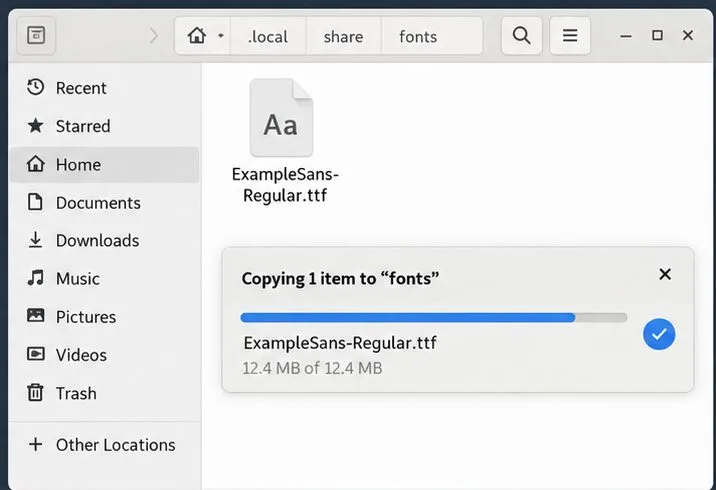This screenshot has width=716, height=490.
Task: Open Other Locations in the sidebar
Action: (105, 445)
